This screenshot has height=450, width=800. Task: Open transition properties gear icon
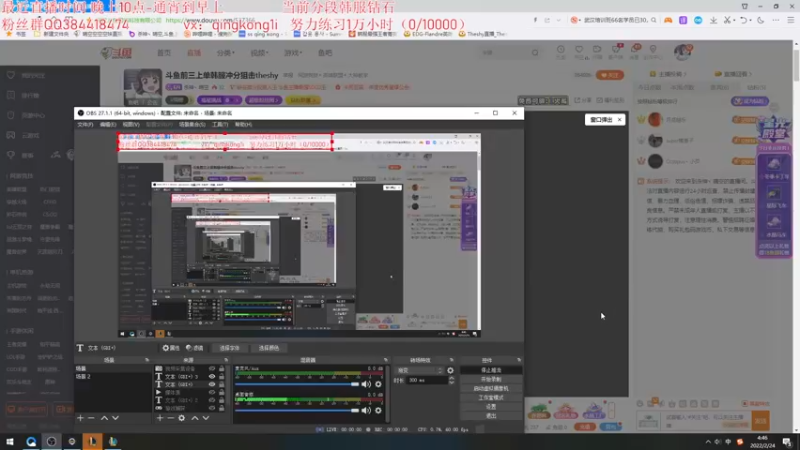coord(450,370)
